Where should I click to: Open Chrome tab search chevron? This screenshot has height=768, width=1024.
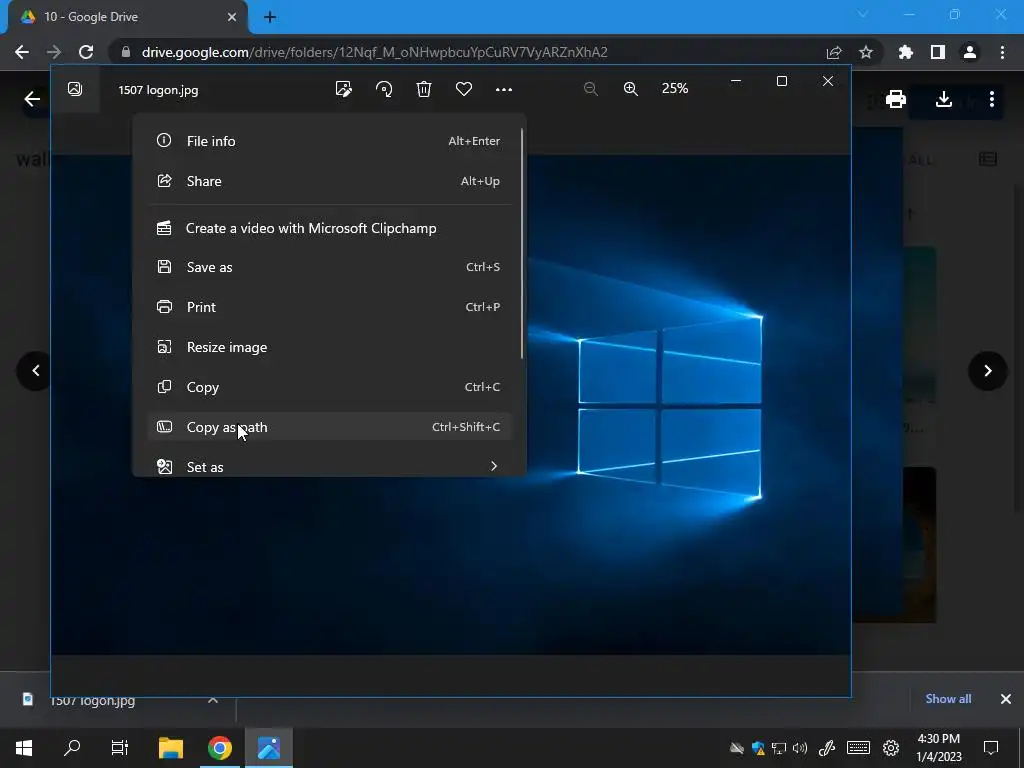[x=863, y=14]
